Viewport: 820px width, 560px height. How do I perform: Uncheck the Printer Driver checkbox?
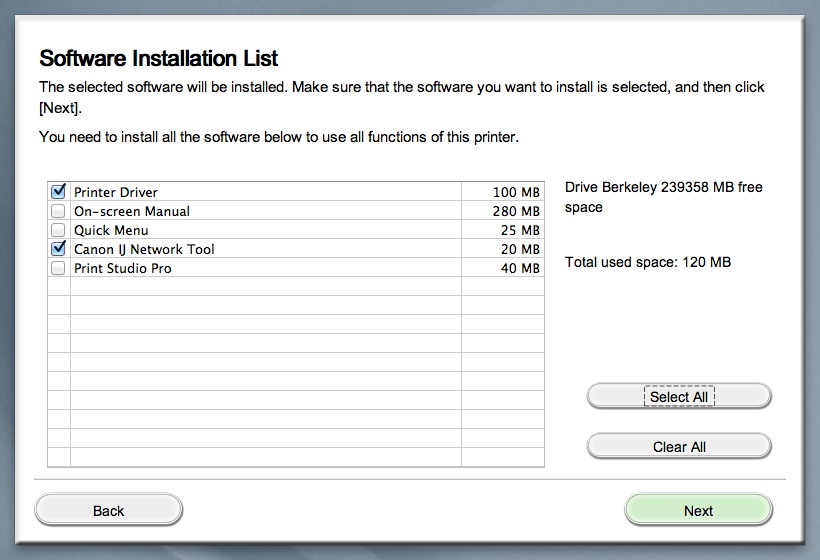58,191
